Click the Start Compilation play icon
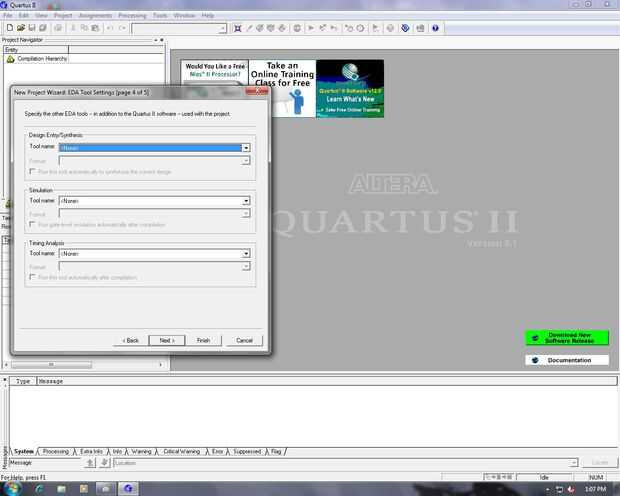Screen dimensions: 620x496 (x=311, y=28)
